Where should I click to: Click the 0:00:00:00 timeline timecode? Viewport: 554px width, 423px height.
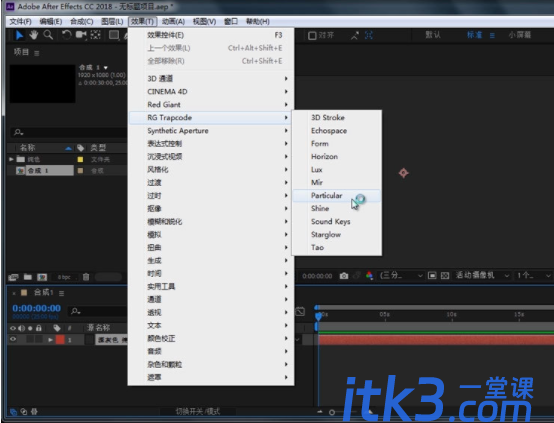click(x=36, y=308)
